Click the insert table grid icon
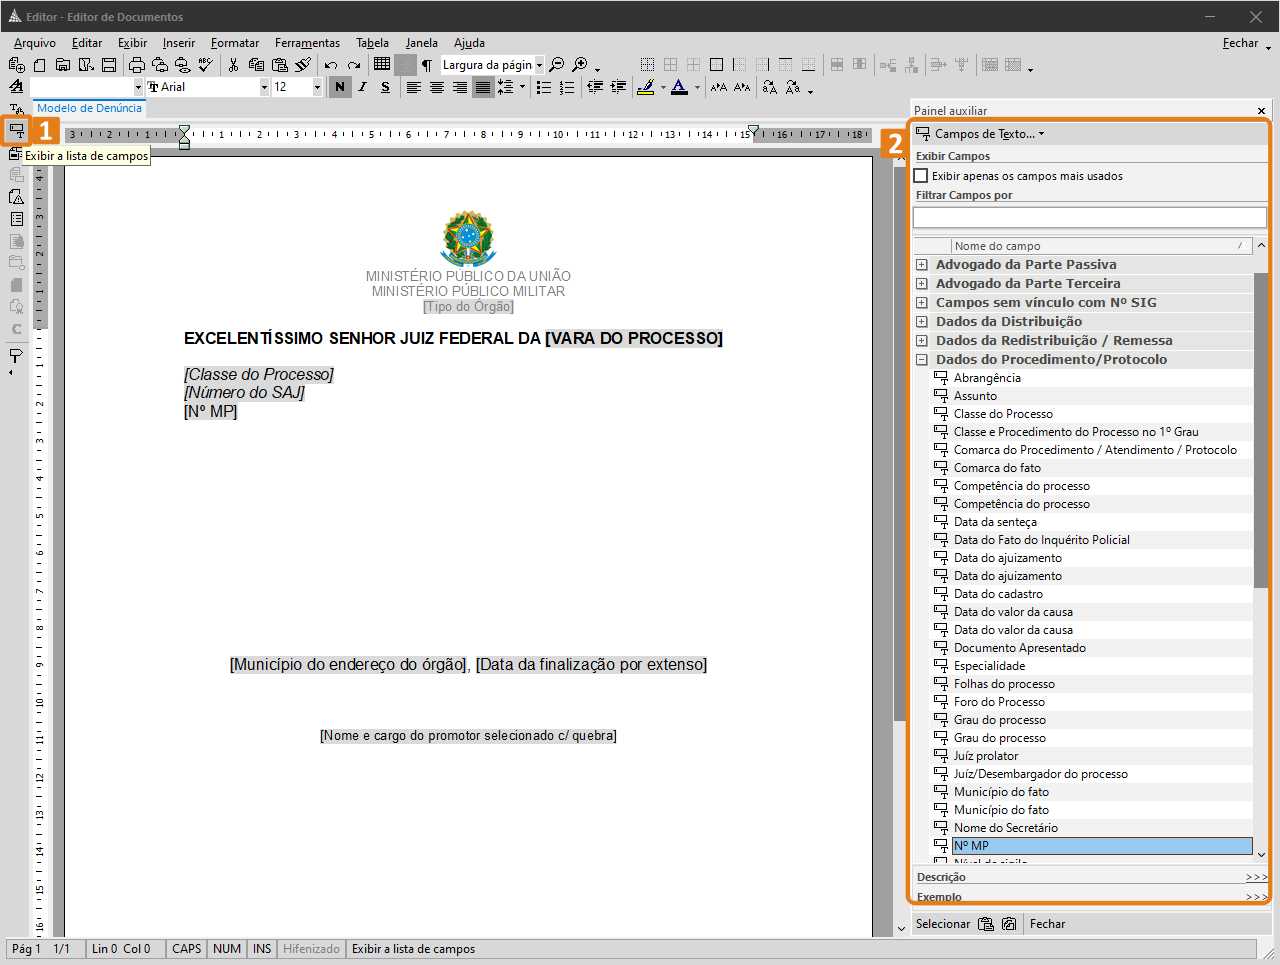Image resolution: width=1280 pixels, height=965 pixels. click(x=382, y=65)
